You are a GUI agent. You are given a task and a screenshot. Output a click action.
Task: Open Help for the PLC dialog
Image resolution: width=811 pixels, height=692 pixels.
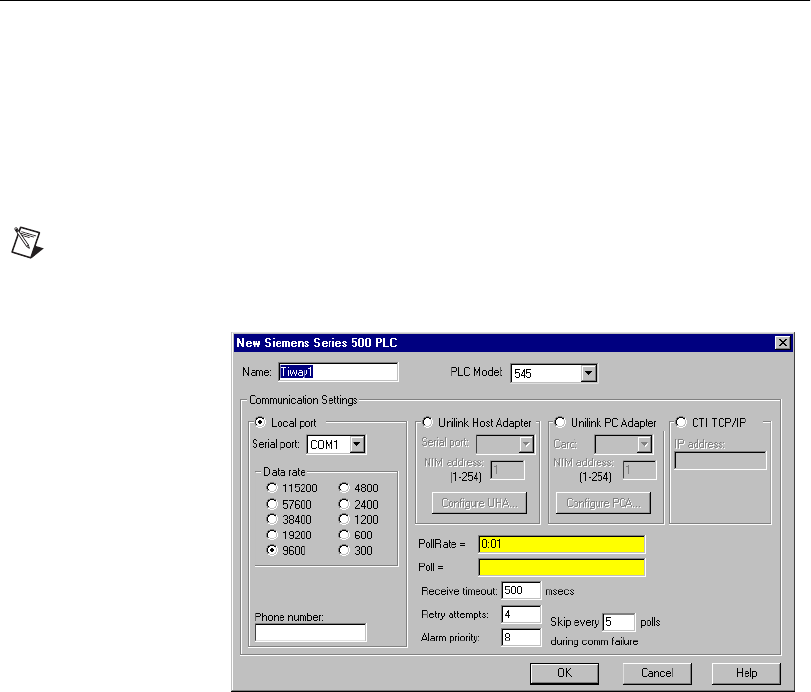click(x=746, y=673)
